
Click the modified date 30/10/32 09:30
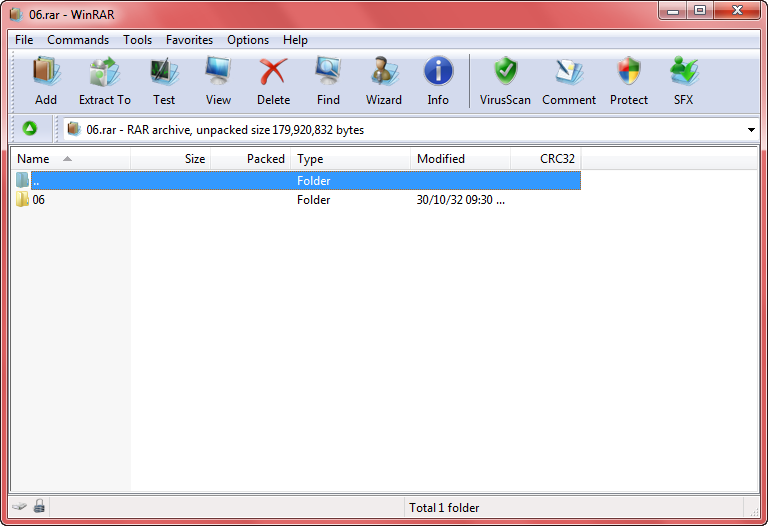coord(460,200)
